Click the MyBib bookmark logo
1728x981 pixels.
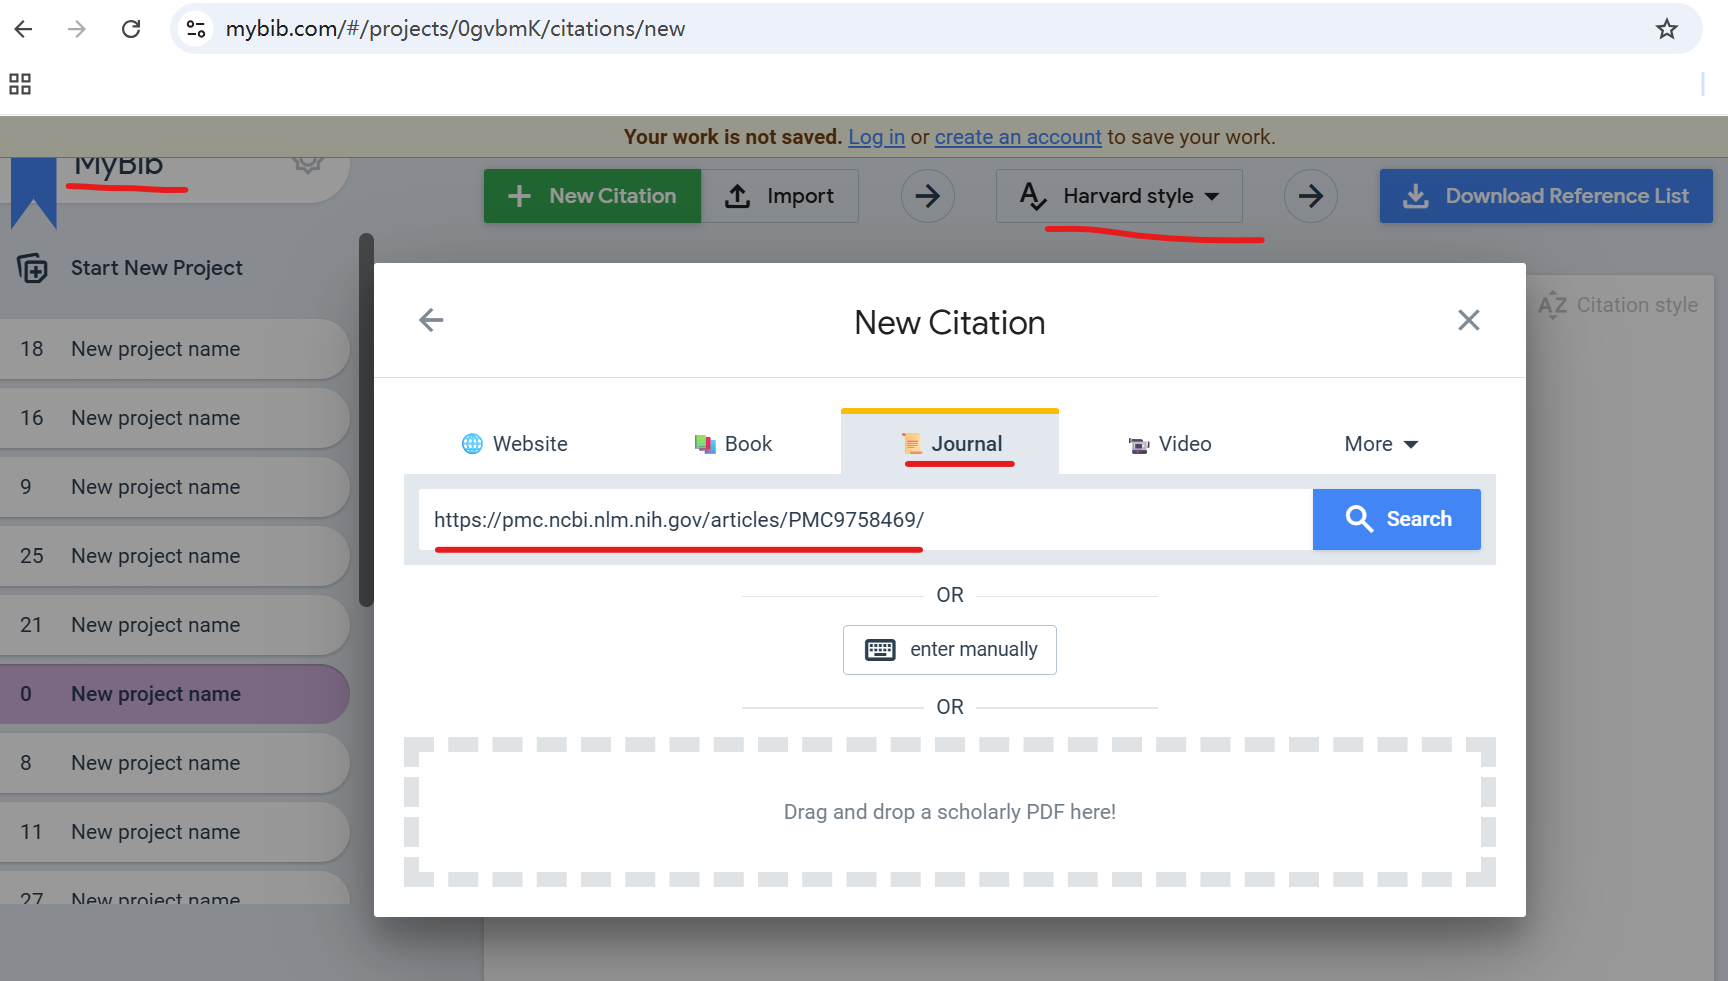[x=33, y=192]
